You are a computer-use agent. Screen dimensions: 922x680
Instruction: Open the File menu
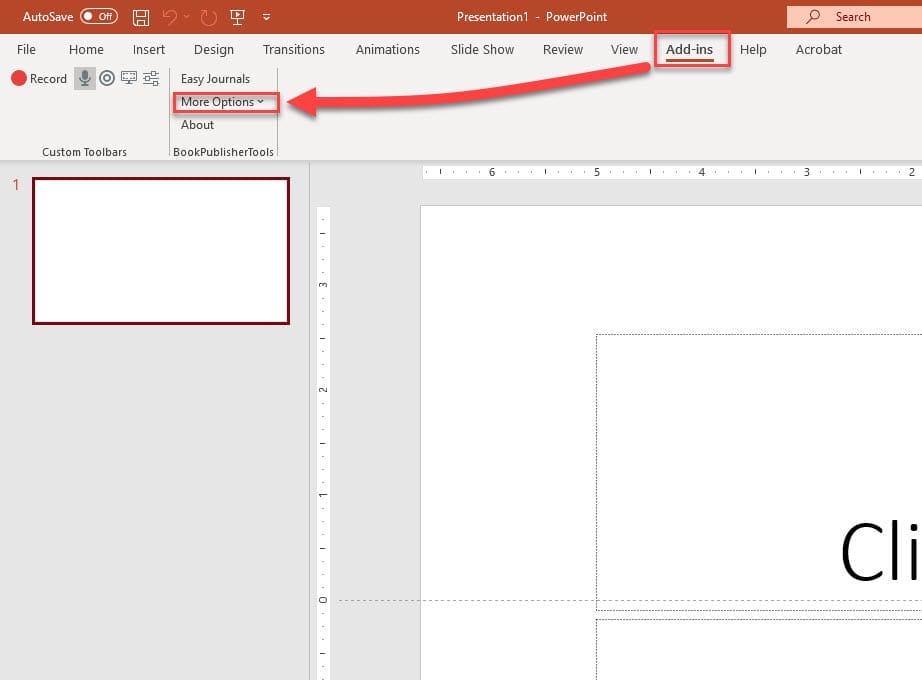point(26,49)
